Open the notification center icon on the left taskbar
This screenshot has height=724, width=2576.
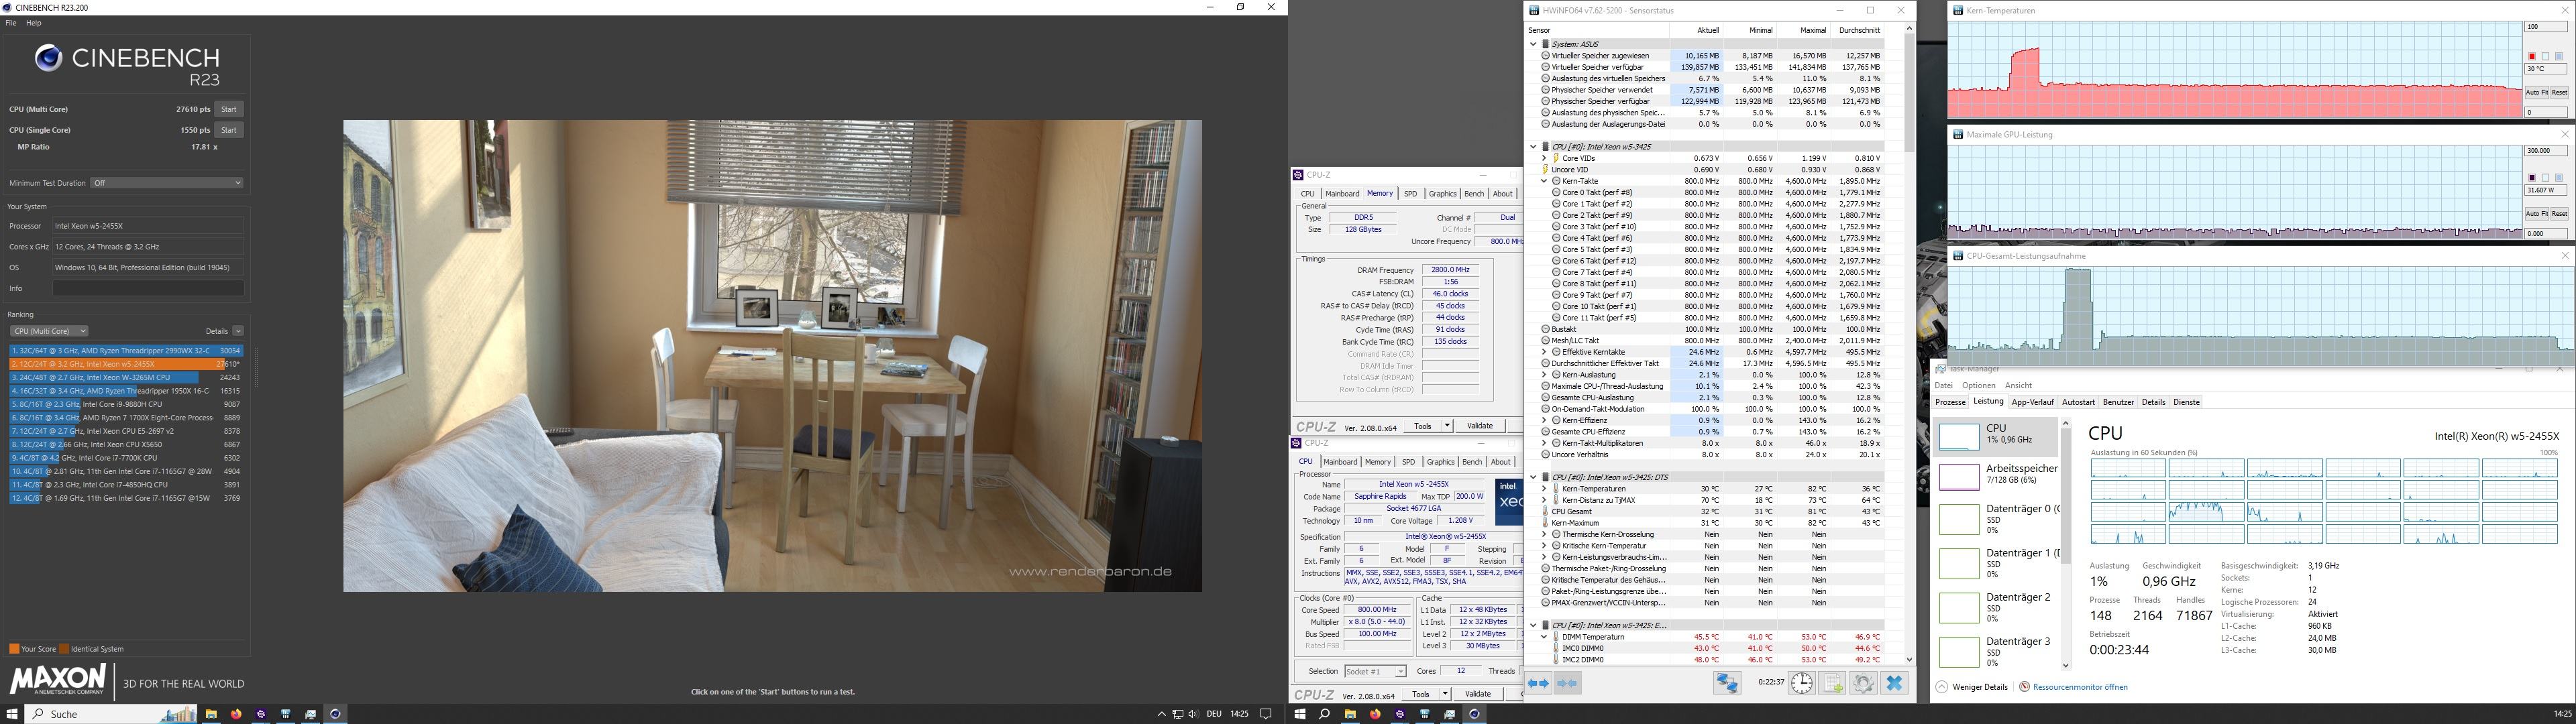[x=1266, y=714]
